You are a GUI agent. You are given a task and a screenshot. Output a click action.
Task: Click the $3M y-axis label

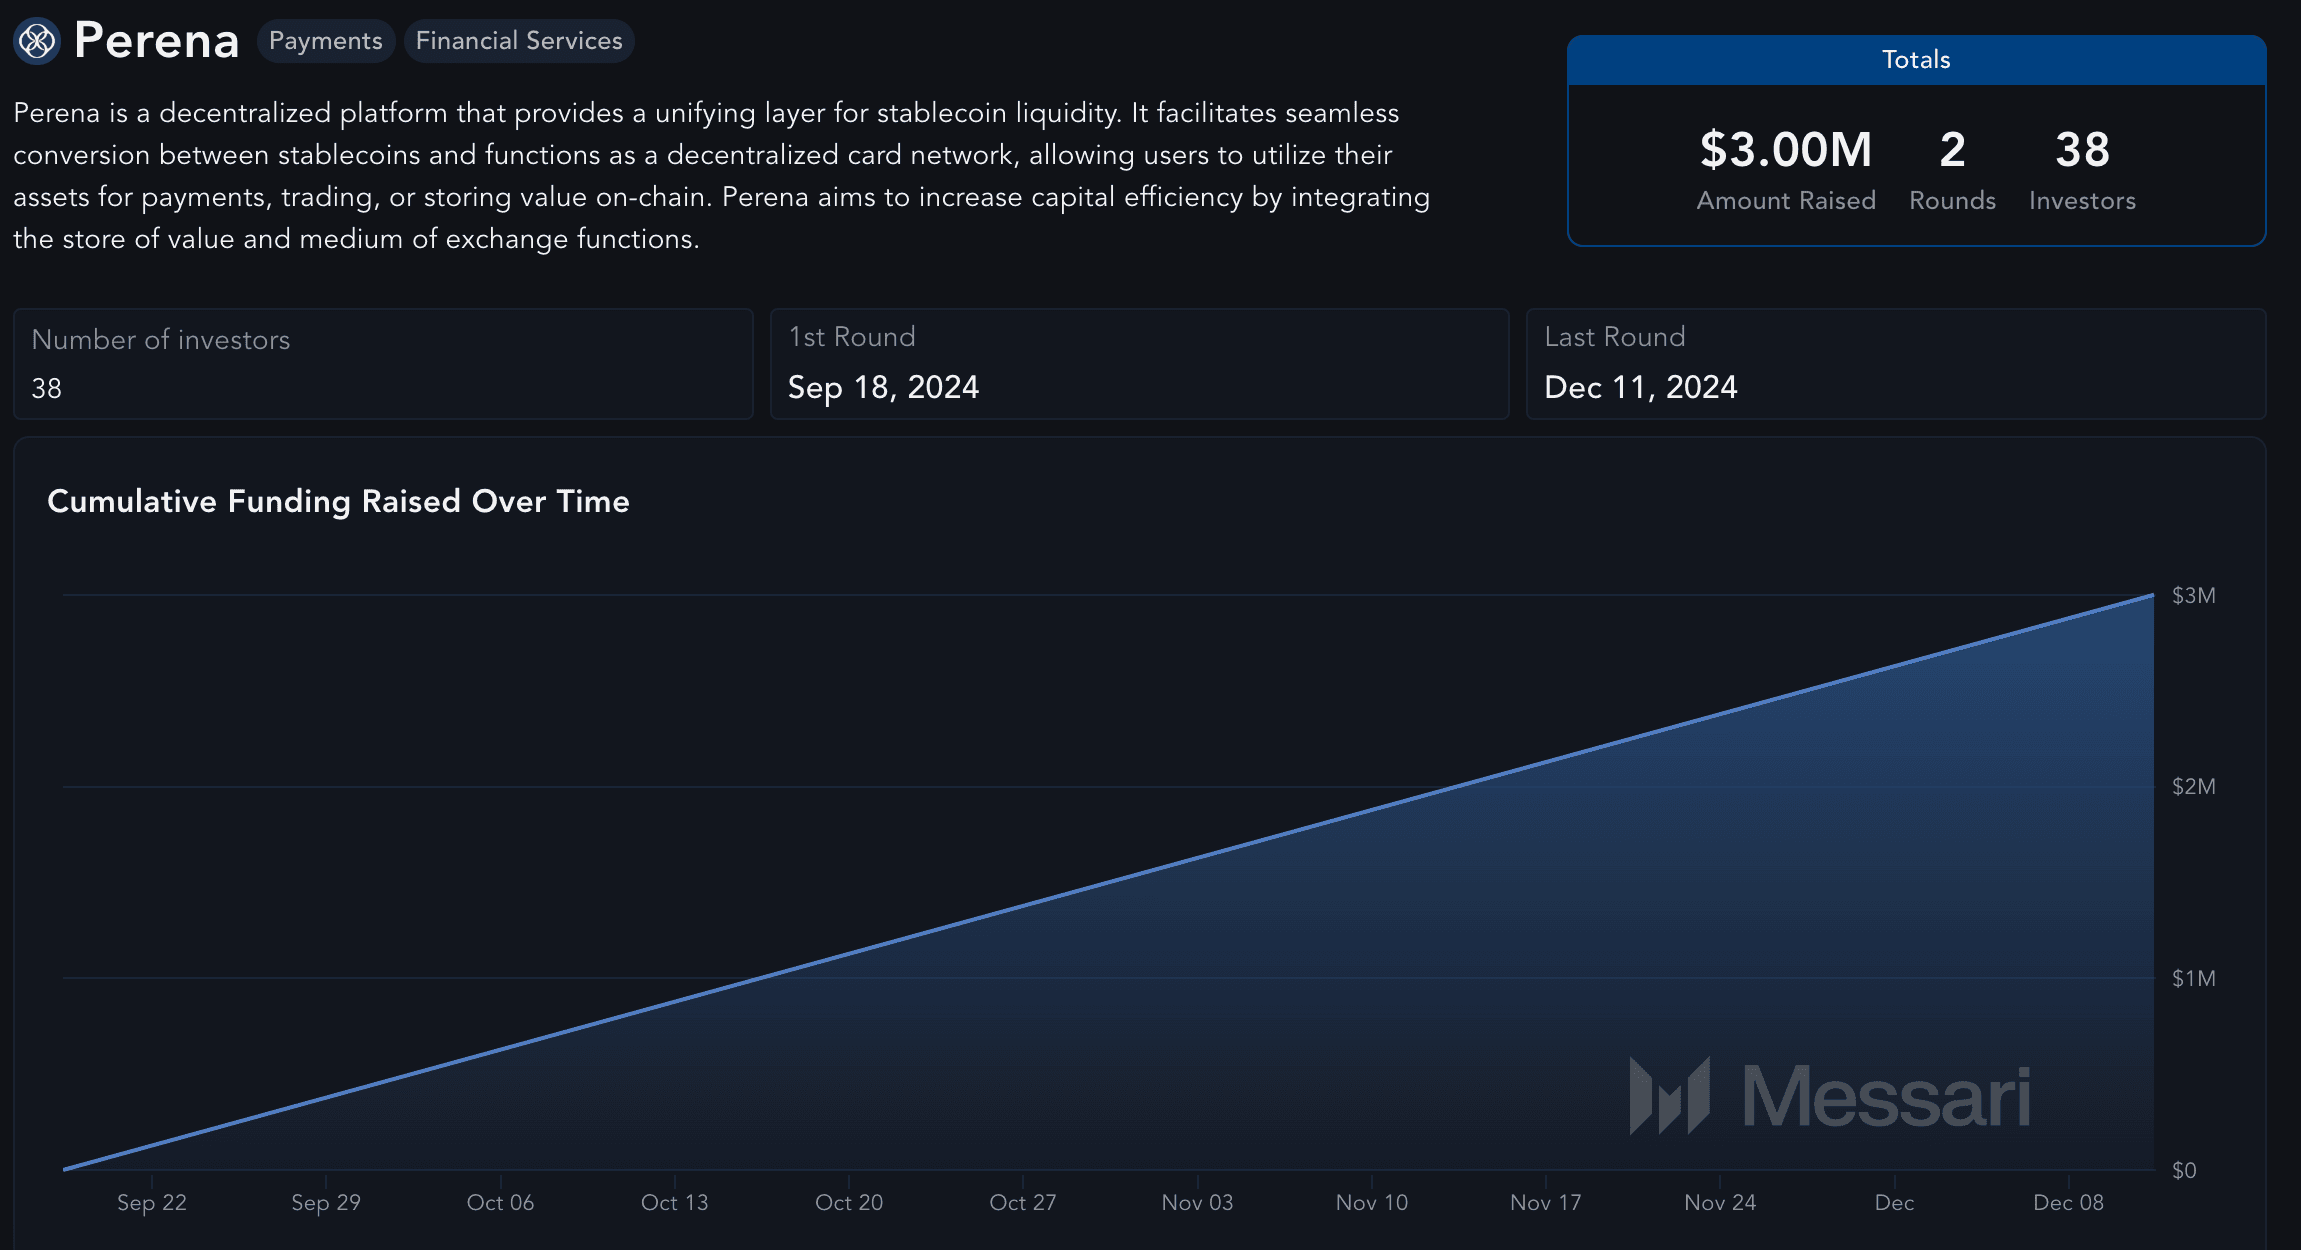2194,596
